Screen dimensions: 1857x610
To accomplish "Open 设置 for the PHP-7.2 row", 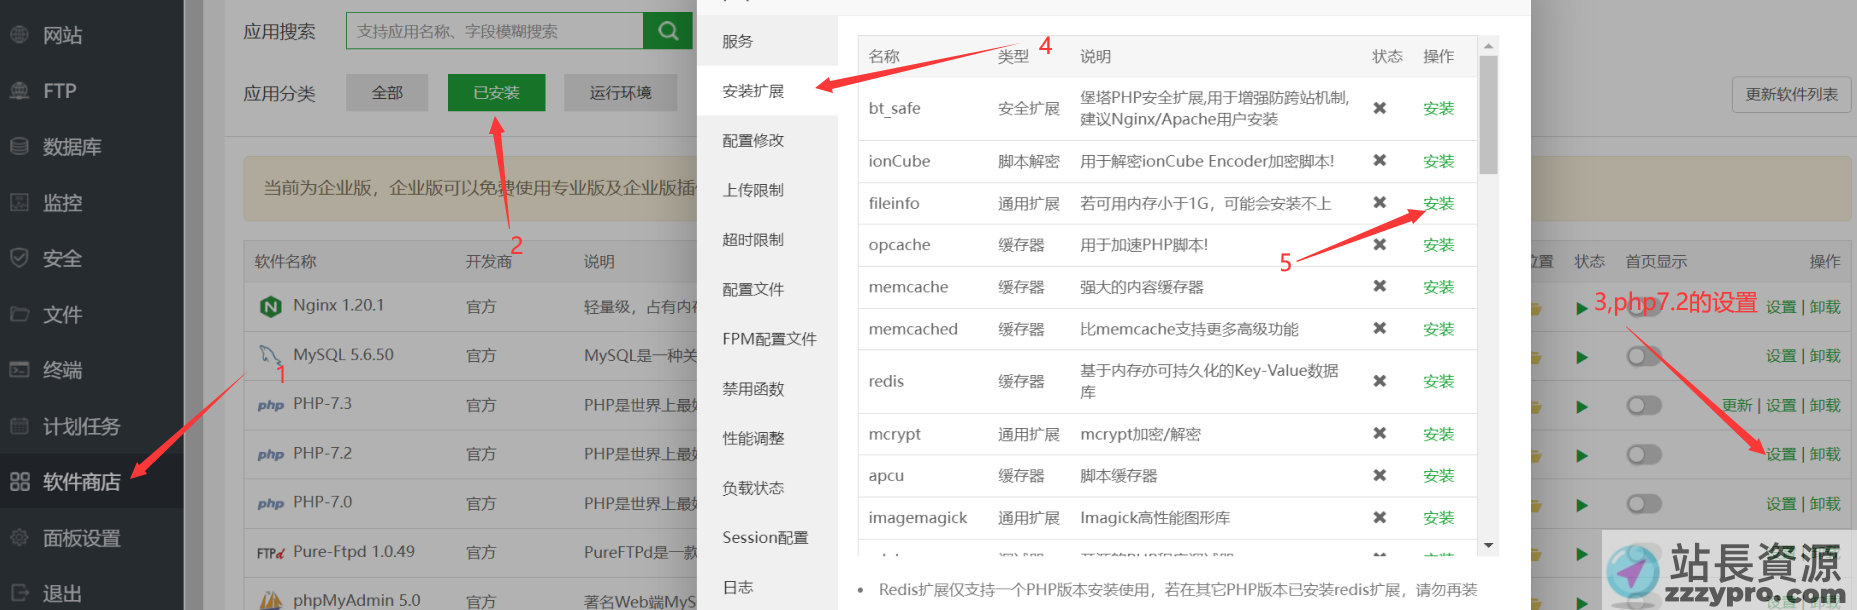I will [x=1780, y=455].
